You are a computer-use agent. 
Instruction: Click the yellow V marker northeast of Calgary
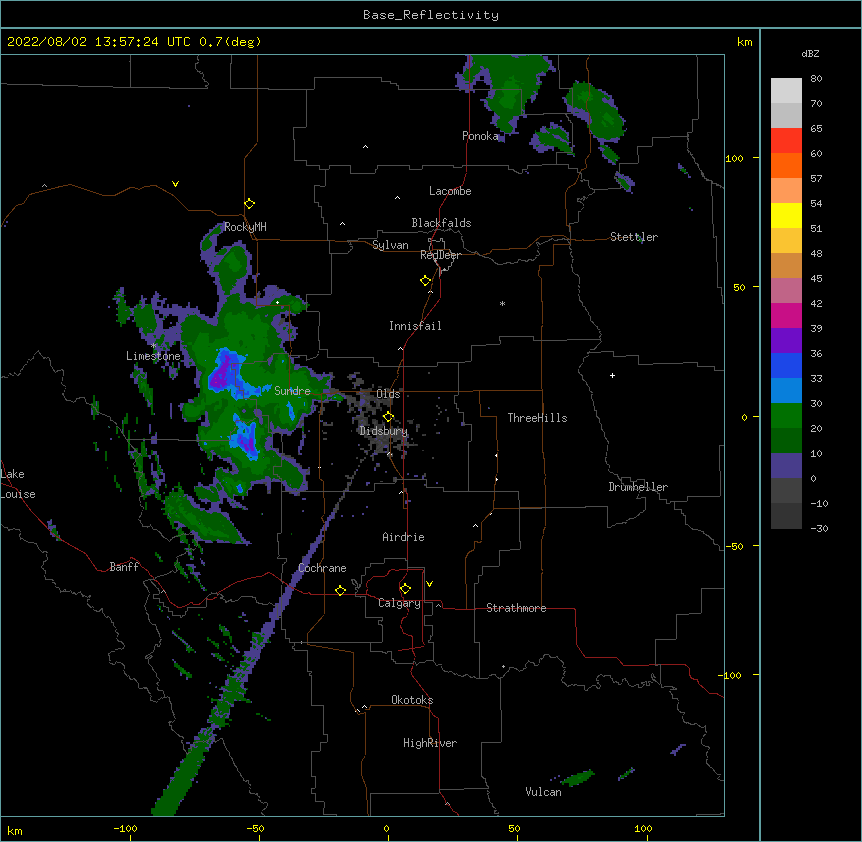tap(429, 584)
